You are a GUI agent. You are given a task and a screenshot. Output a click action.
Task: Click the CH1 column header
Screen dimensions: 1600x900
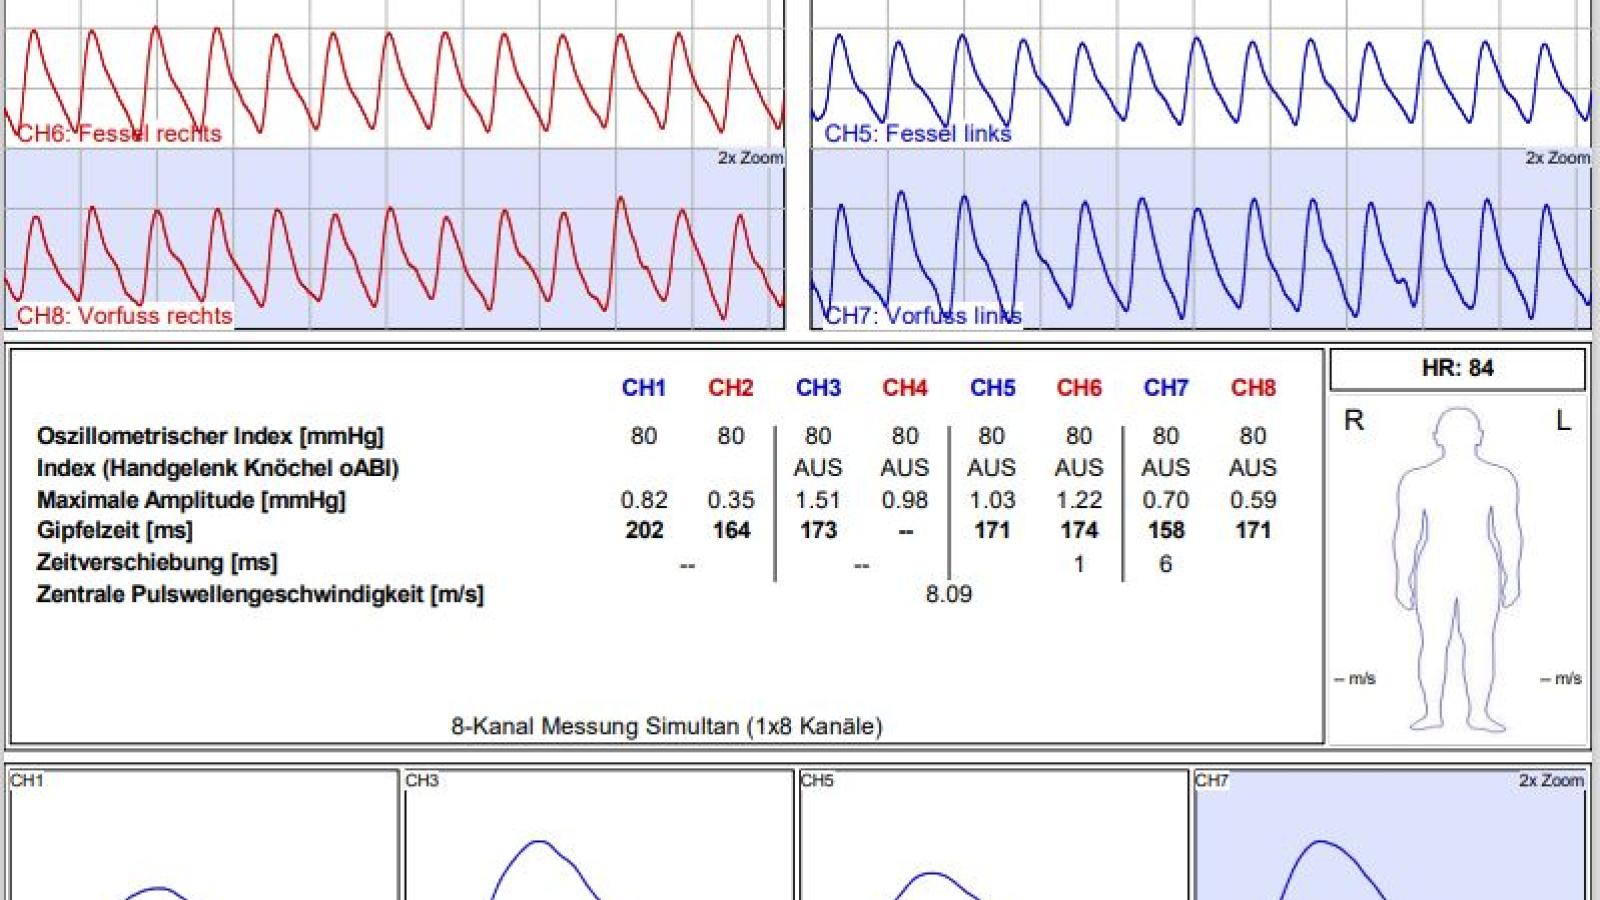pos(644,388)
